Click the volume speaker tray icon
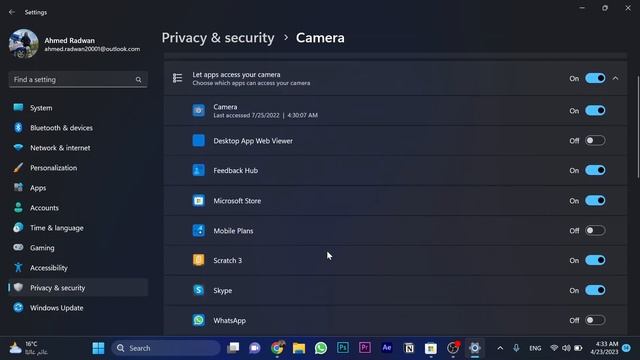Image resolution: width=640 pixels, height=360 pixels. (566, 348)
